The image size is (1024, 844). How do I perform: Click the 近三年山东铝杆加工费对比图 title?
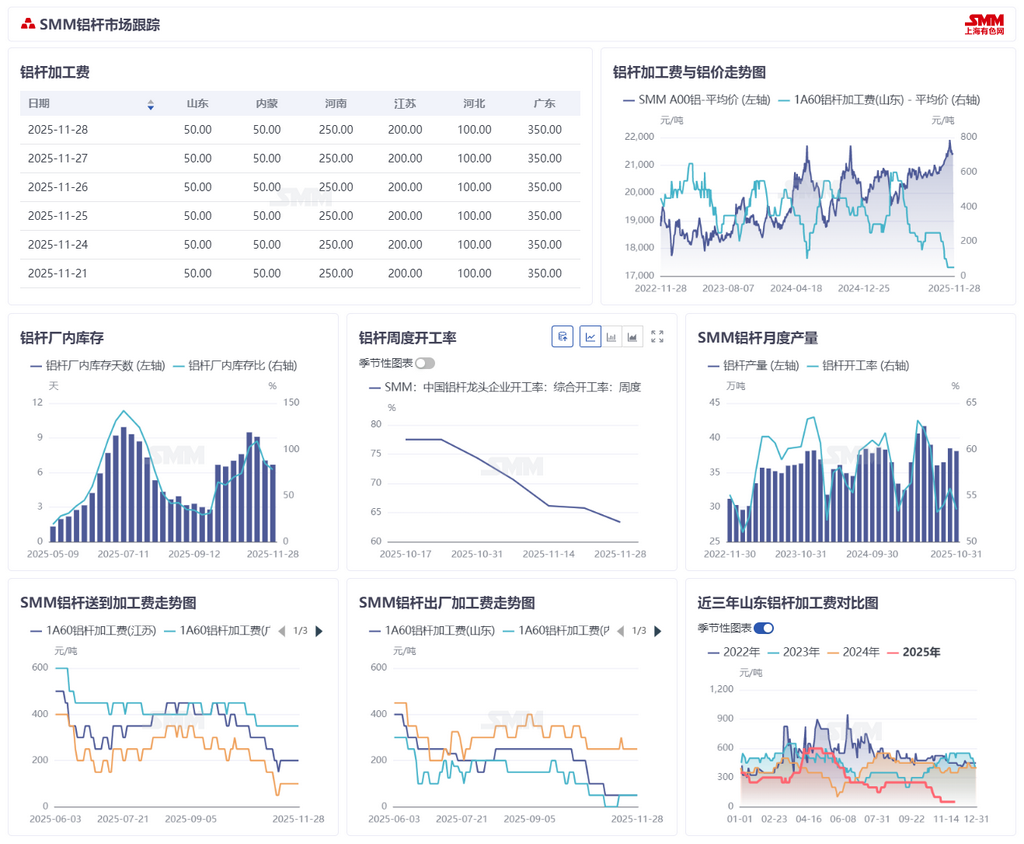click(788, 603)
